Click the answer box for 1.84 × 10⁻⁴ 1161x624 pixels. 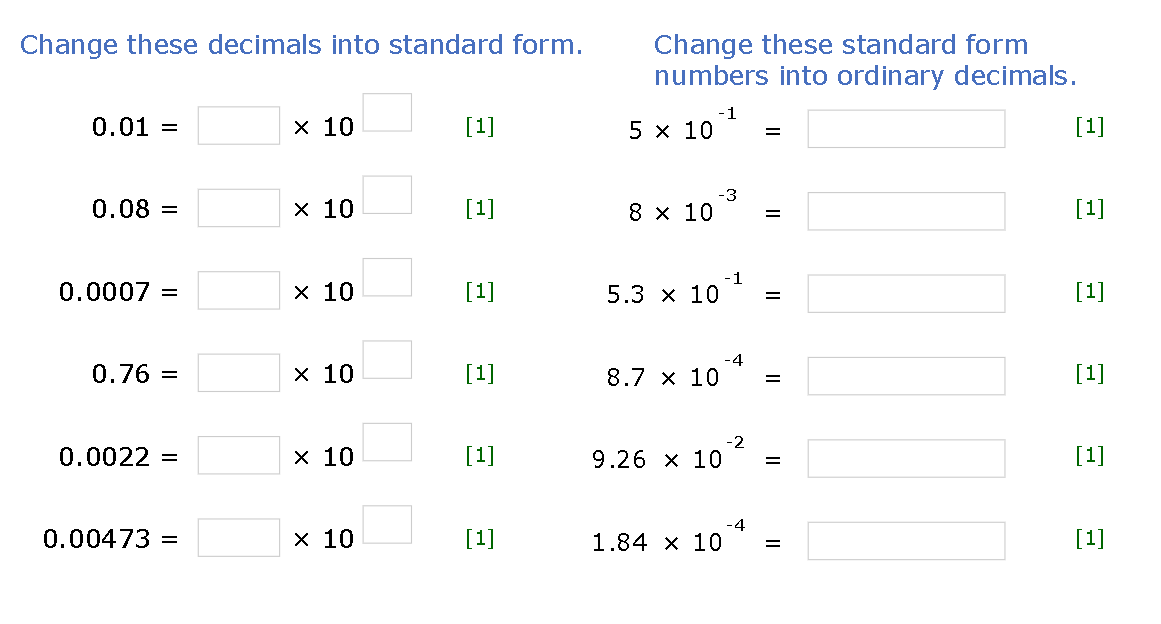(x=905, y=541)
